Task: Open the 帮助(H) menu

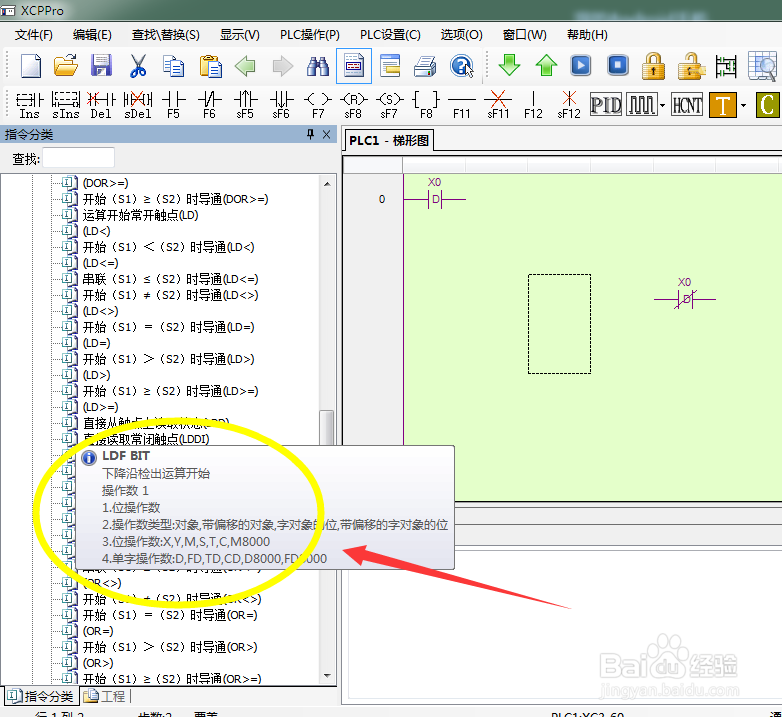Action: [x=587, y=35]
